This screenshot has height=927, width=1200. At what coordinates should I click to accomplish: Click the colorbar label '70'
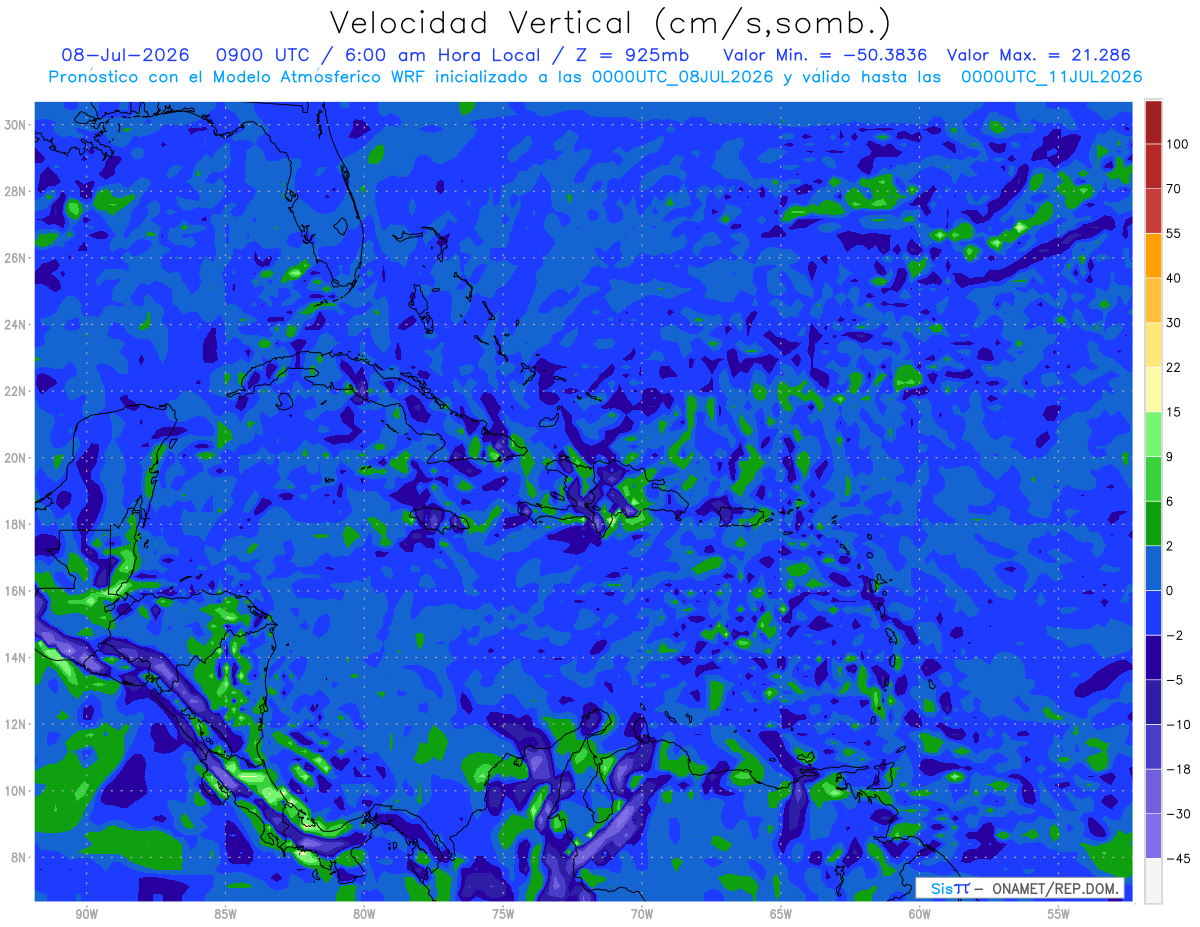1174,189
